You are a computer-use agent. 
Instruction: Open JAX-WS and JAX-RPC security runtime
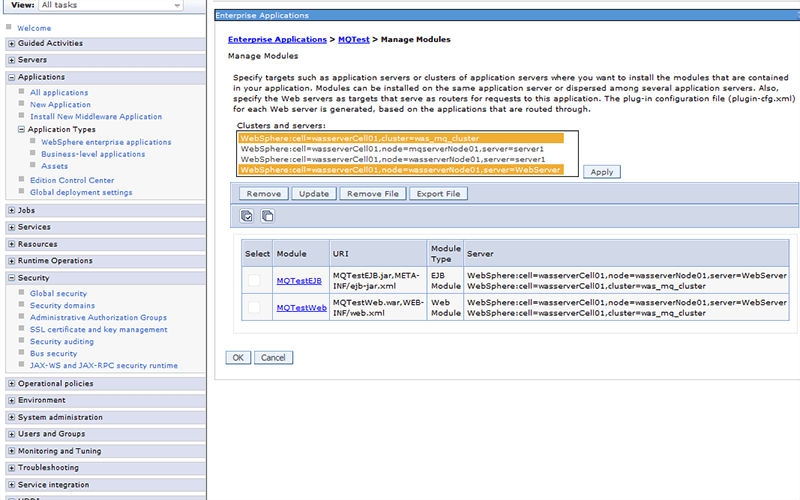[x=104, y=365]
